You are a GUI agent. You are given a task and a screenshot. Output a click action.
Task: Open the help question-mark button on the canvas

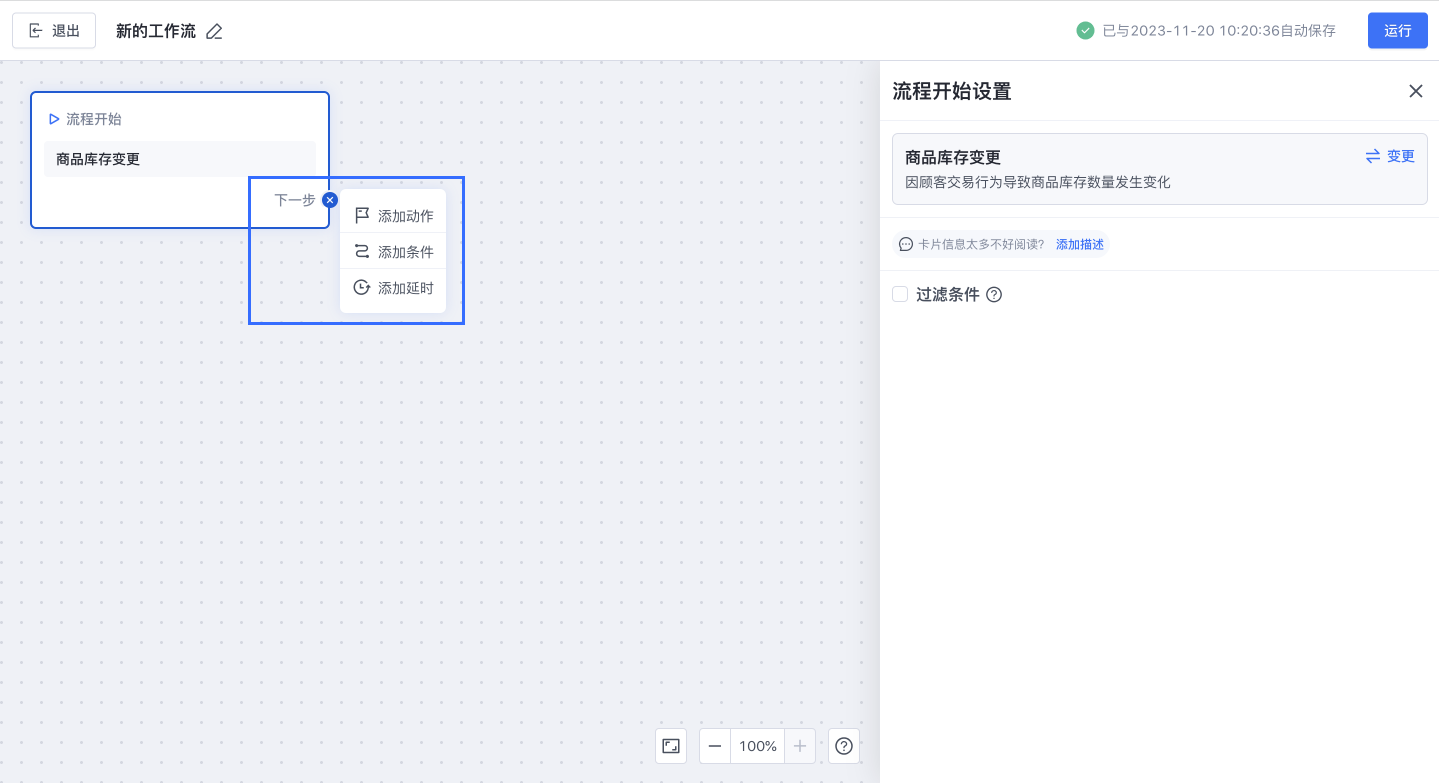844,746
